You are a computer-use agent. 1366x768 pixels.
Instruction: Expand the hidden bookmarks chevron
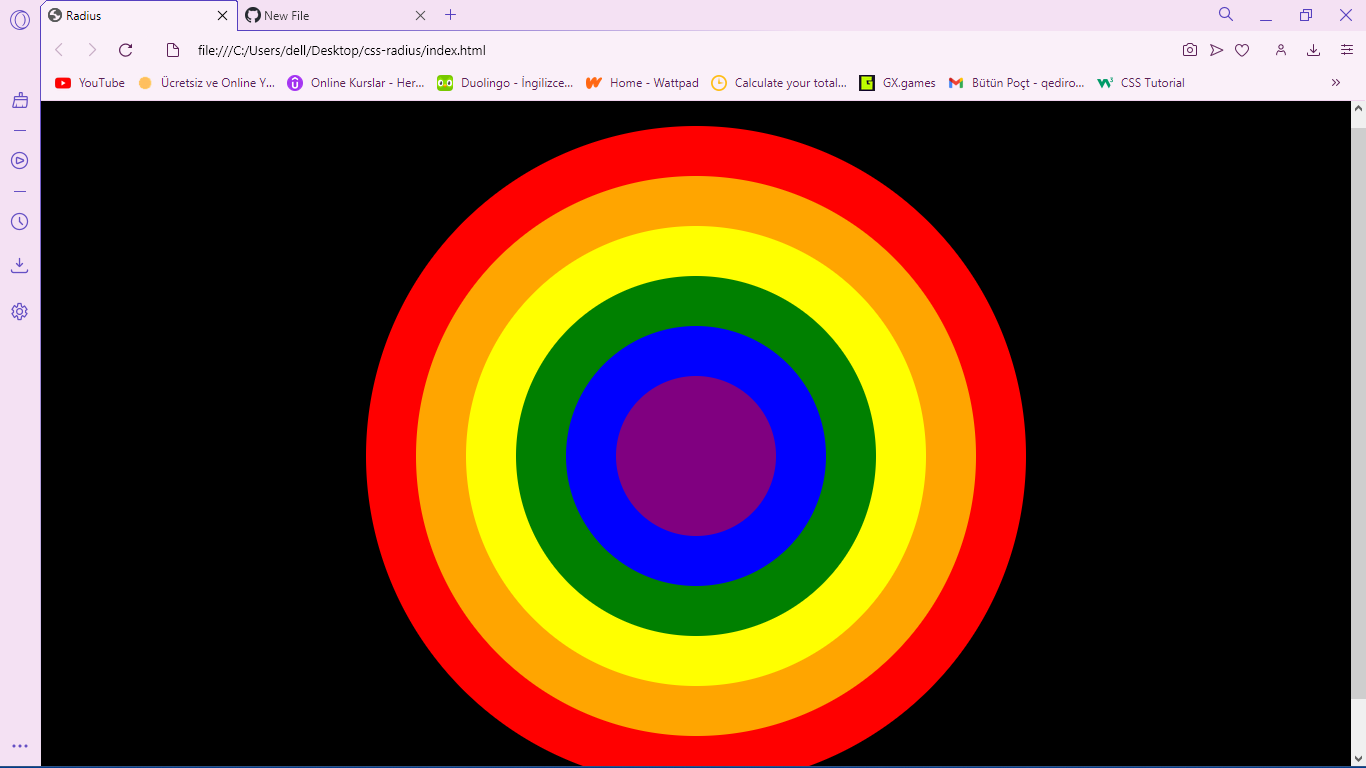1336,83
